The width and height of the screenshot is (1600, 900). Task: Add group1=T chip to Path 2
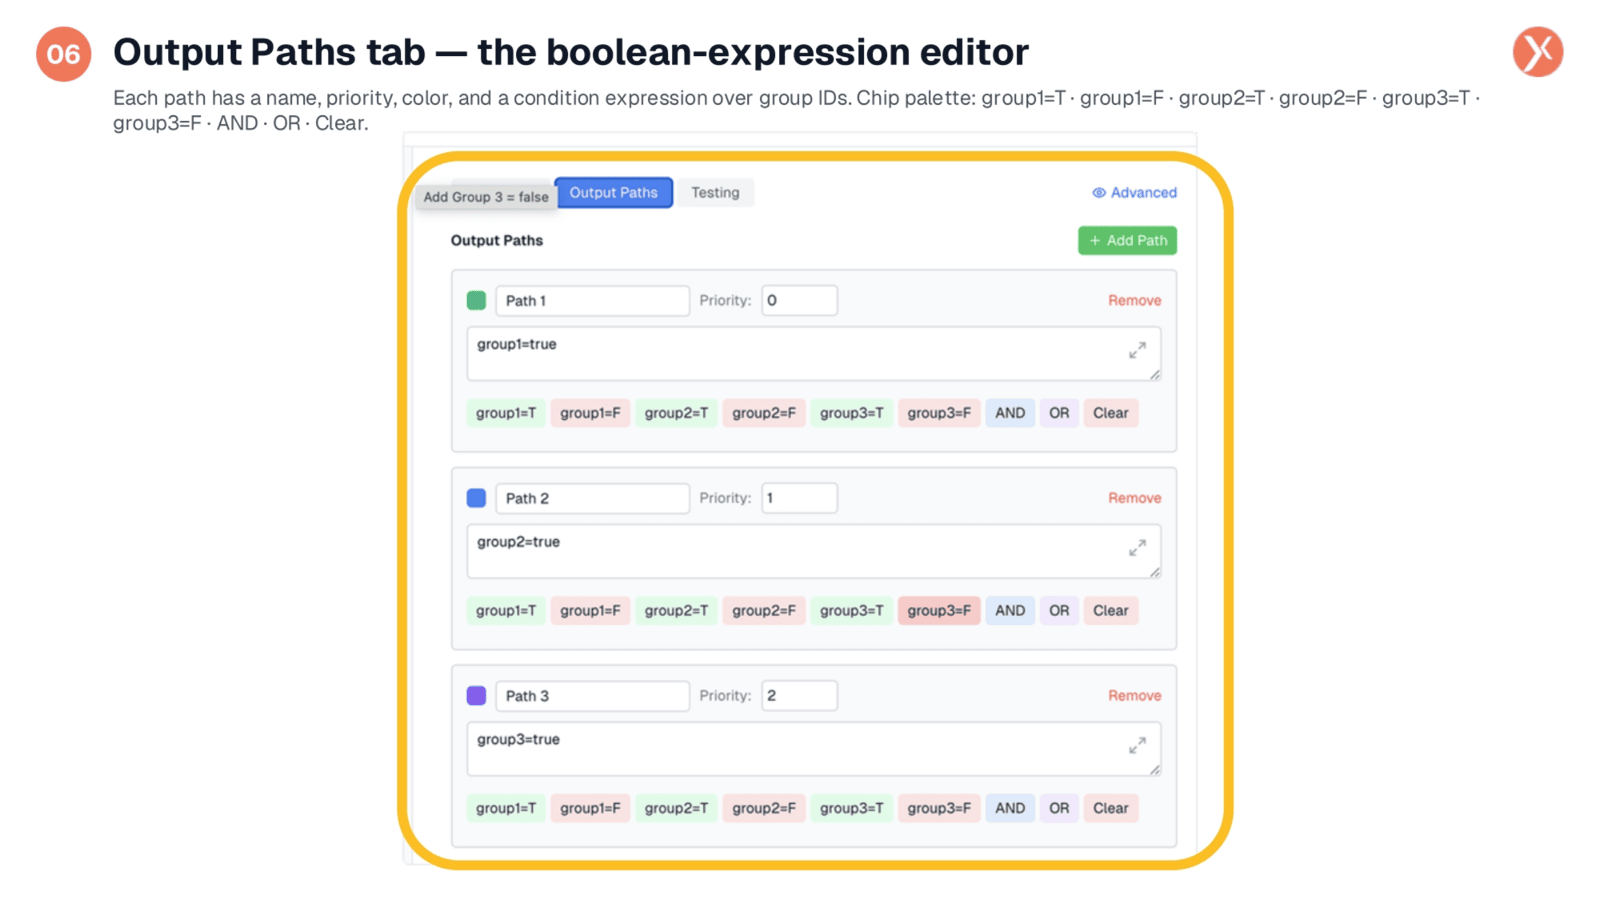click(x=506, y=610)
